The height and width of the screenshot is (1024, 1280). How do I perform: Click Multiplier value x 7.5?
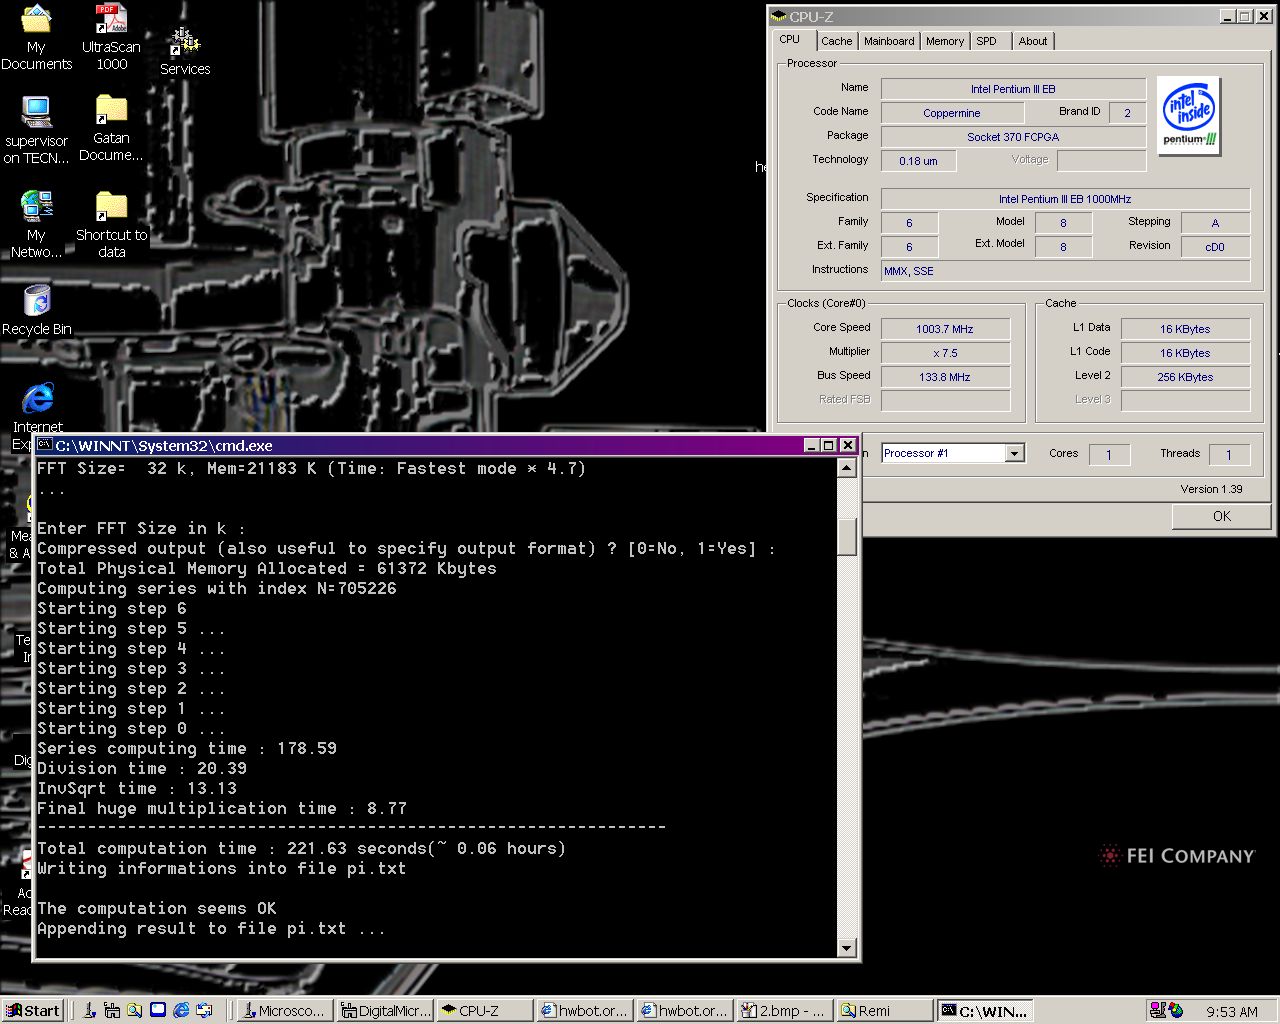(x=945, y=353)
